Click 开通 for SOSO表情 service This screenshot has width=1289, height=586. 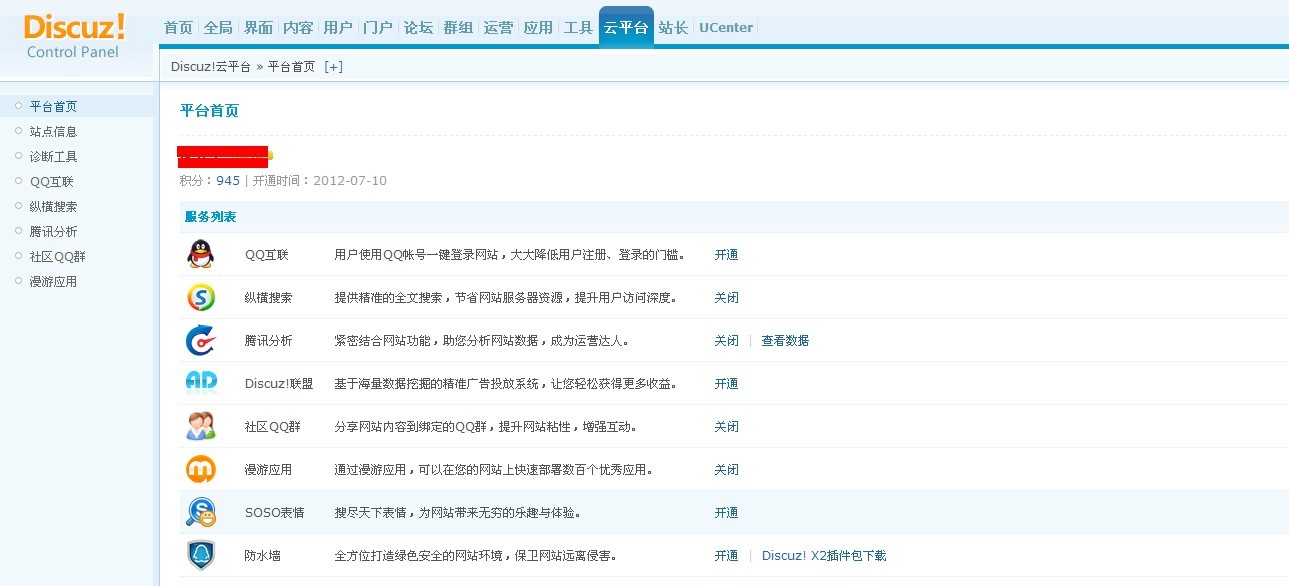pos(726,512)
